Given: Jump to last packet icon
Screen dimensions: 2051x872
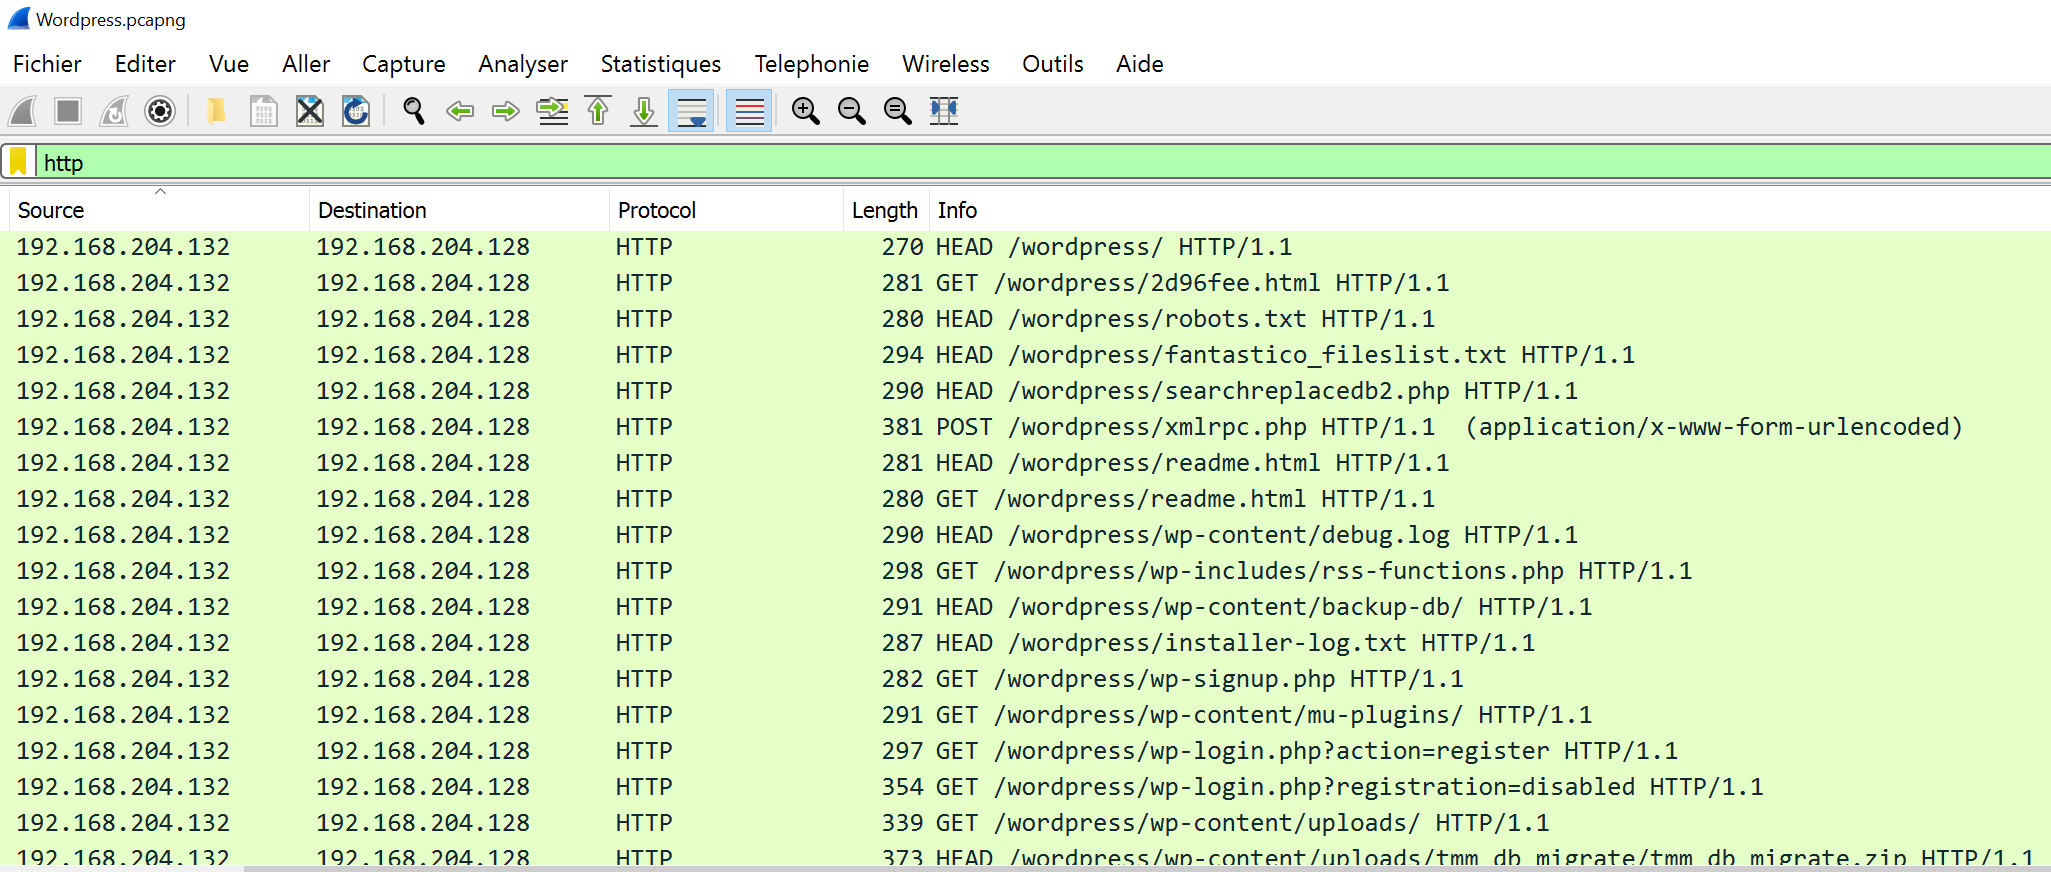Looking at the screenshot, I should pos(644,111).
